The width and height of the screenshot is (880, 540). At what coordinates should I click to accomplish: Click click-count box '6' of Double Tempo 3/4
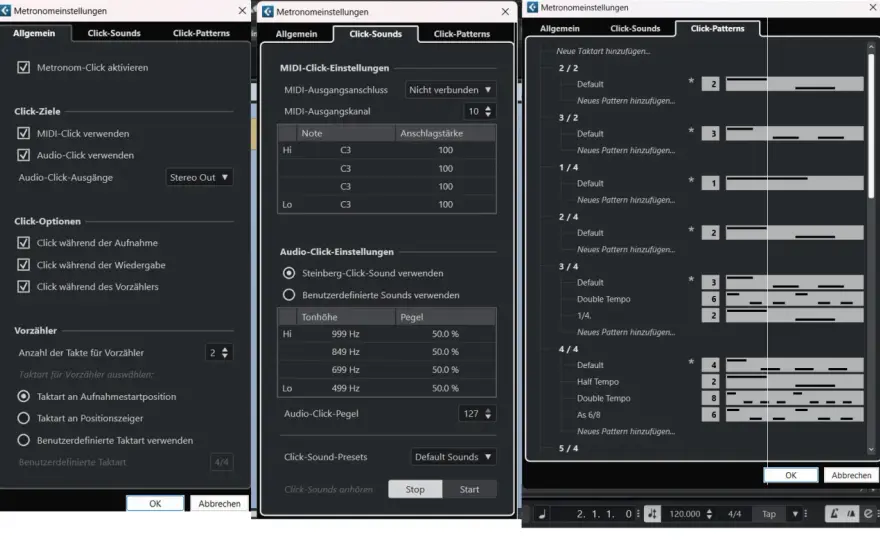(x=711, y=299)
